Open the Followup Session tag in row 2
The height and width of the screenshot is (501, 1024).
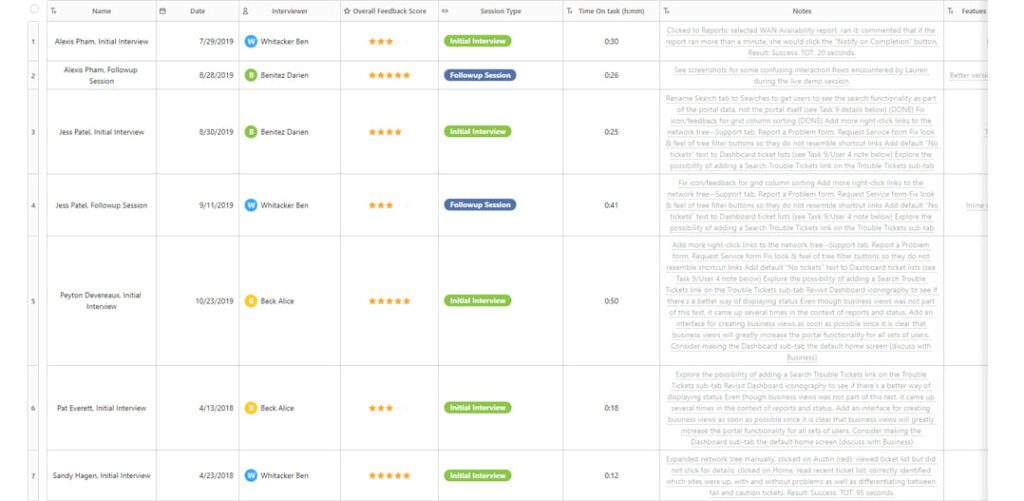click(480, 75)
